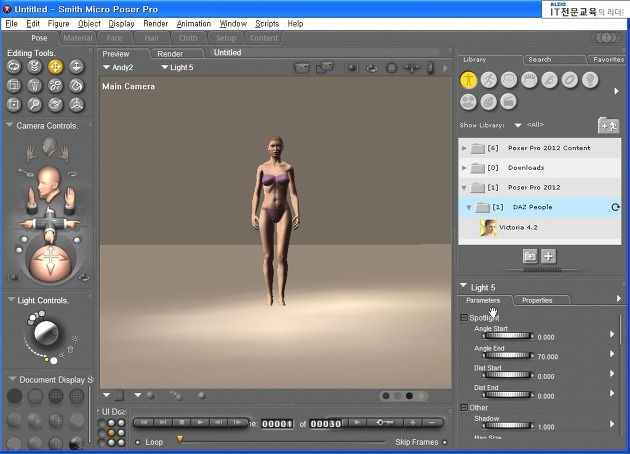Select the Direct Manipulation tool
Viewport: 630px width, 454px height.
coord(76,104)
